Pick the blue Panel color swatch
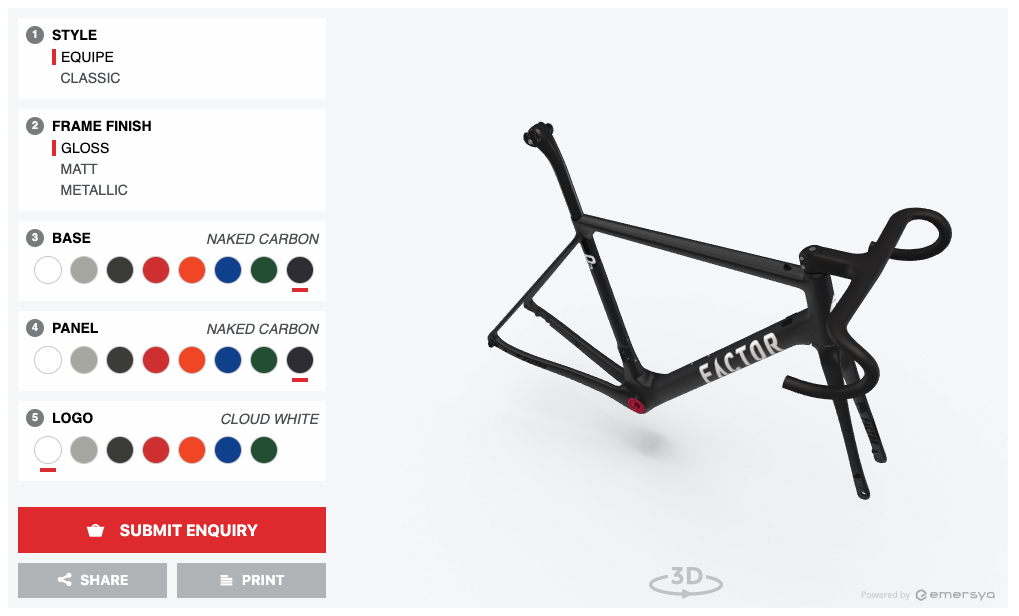The width and height of the screenshot is (1019, 616). 228,360
